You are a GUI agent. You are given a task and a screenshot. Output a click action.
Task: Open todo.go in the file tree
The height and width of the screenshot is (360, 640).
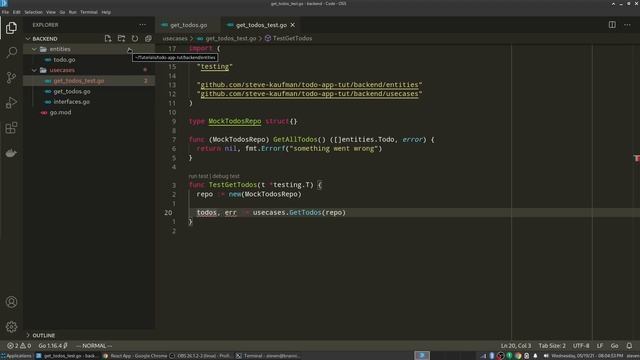[64, 60]
